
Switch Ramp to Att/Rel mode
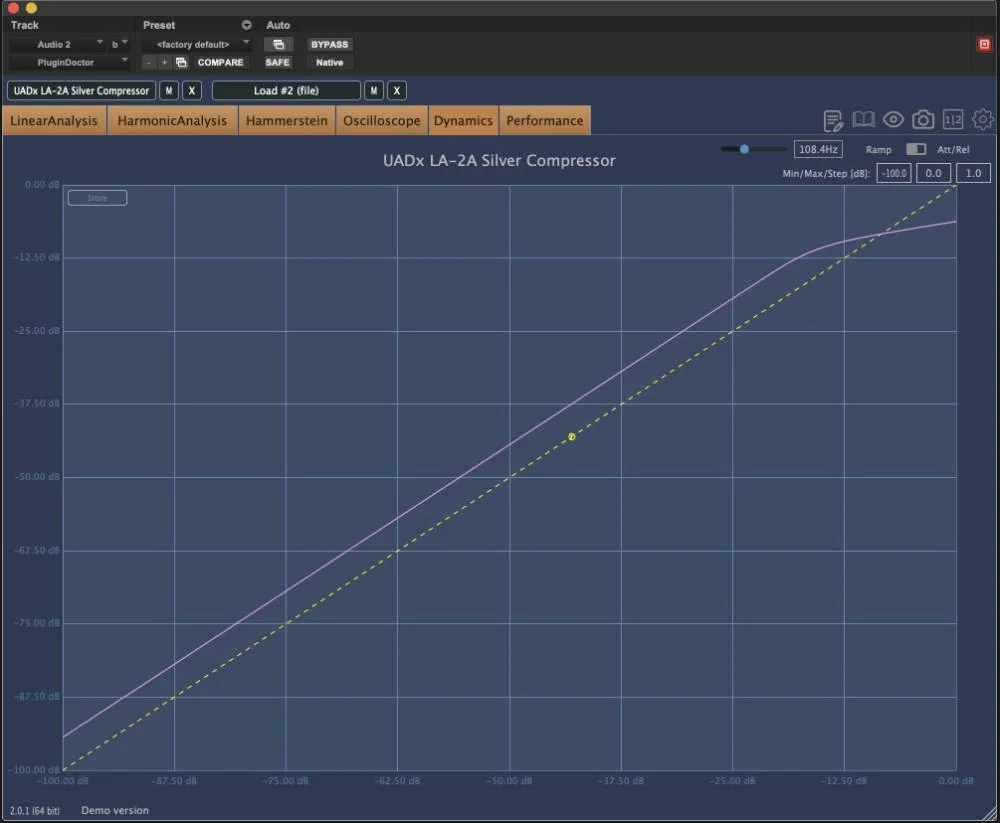915,148
